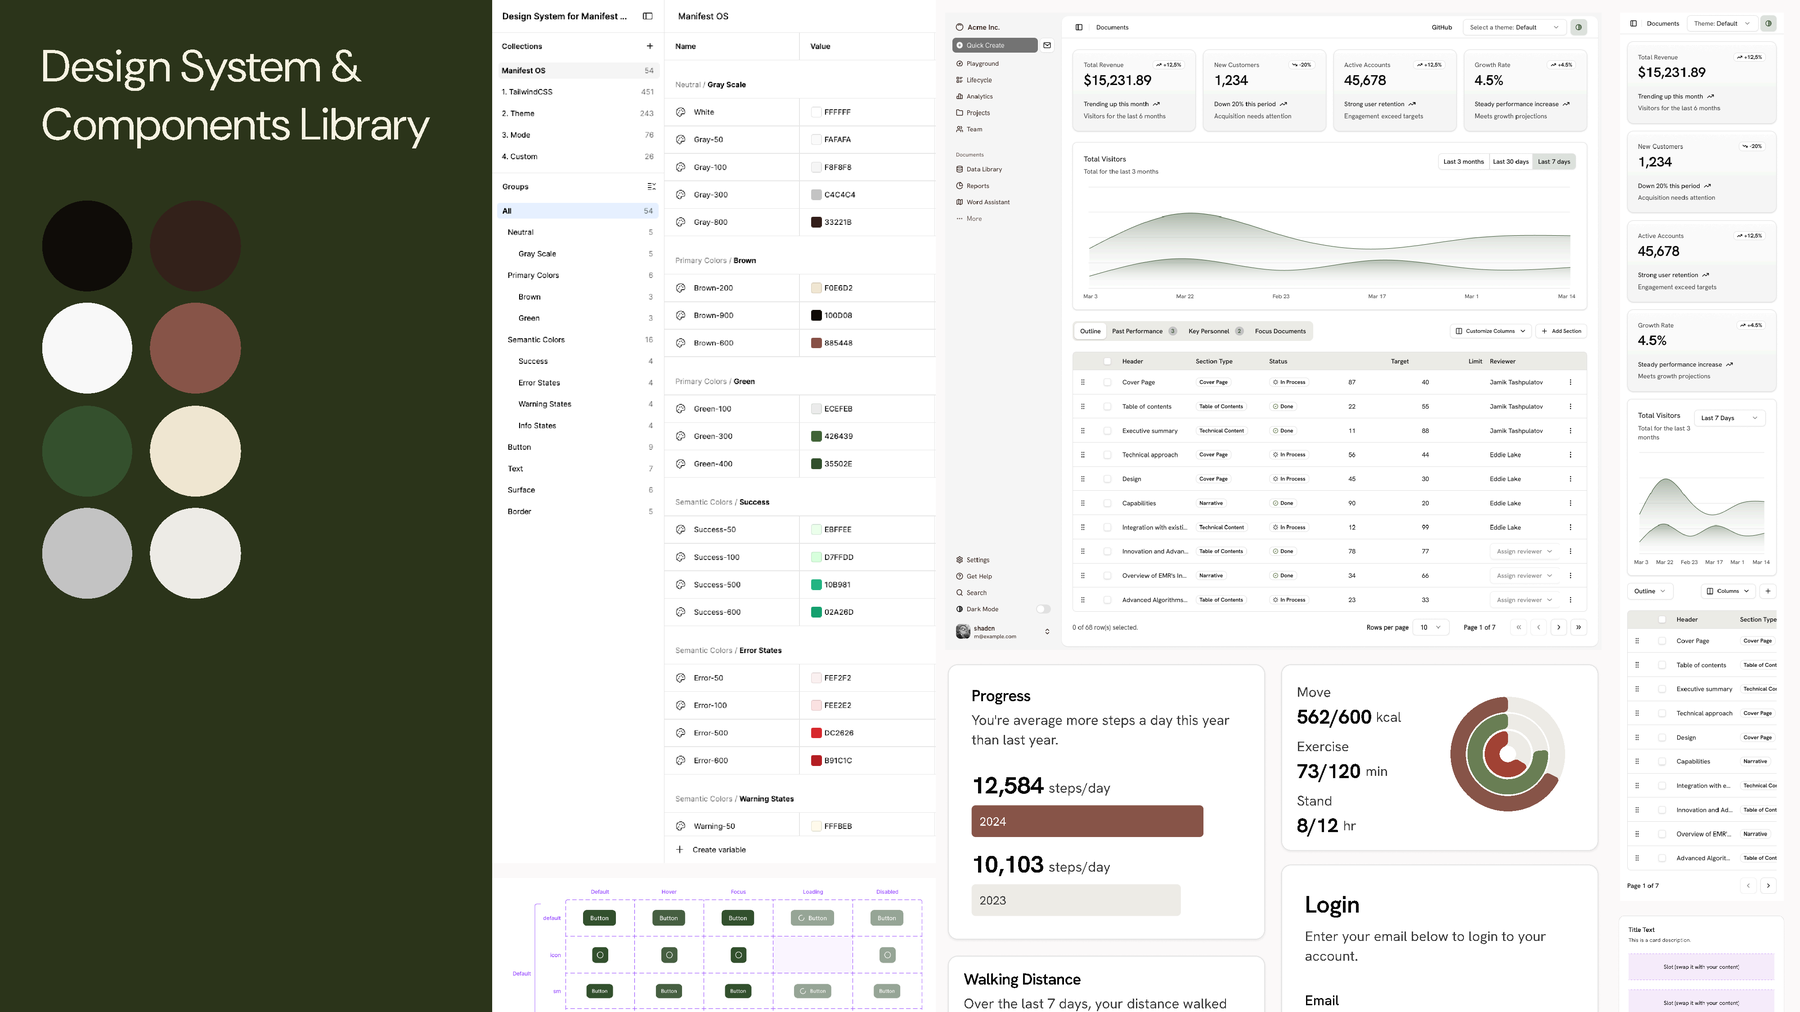Go to the next page of the table
The image size is (1800, 1012).
(x=1558, y=627)
